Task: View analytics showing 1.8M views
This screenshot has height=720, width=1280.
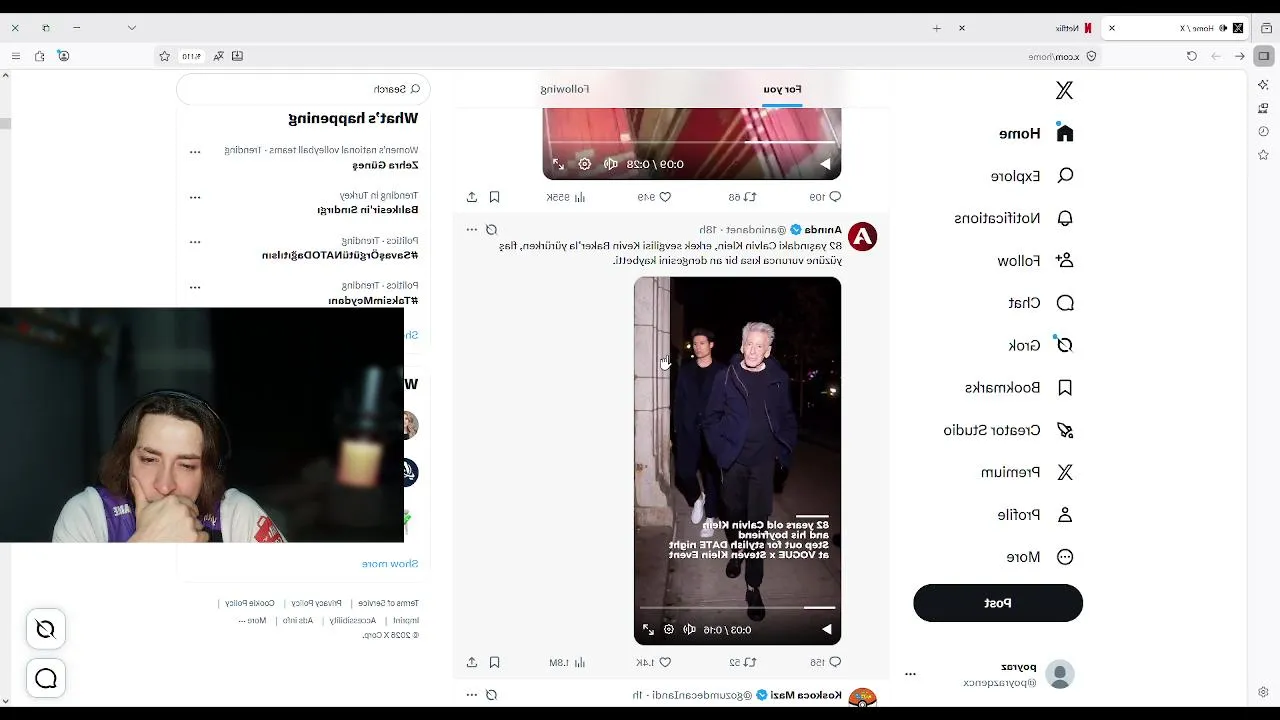Action: tap(567, 662)
